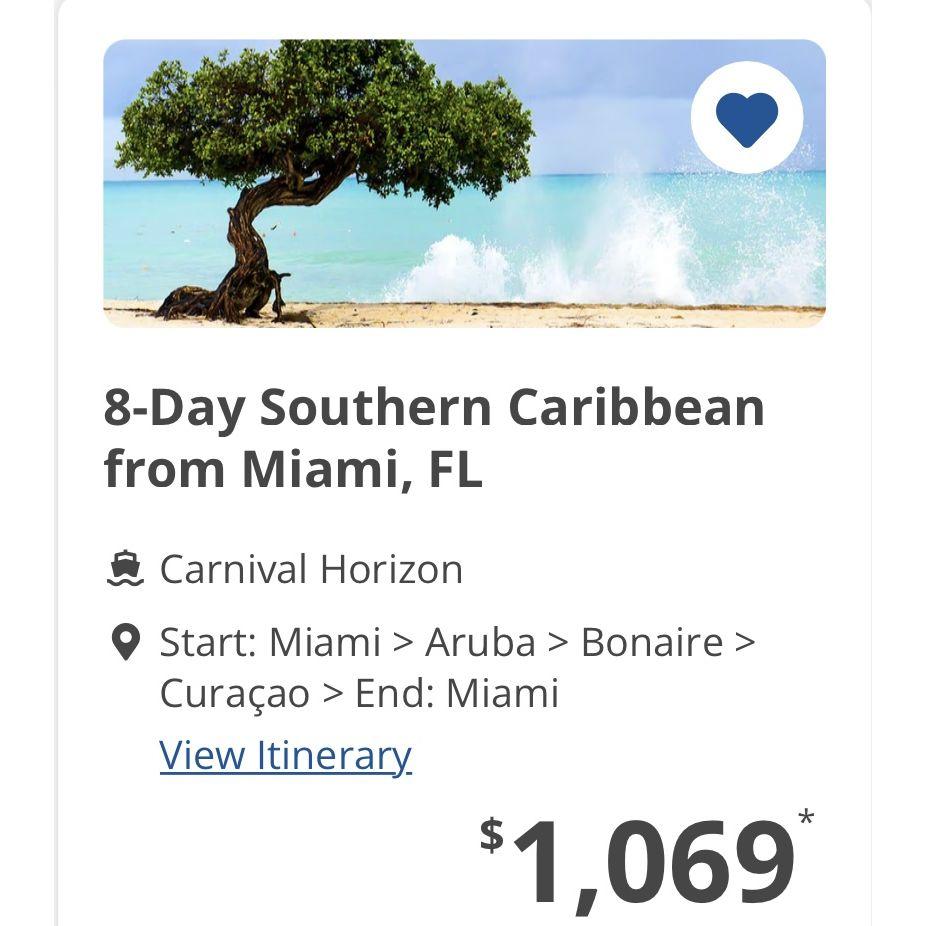926x926 pixels.
Task: Toggle the blue heart favorite icon
Action: point(746,119)
